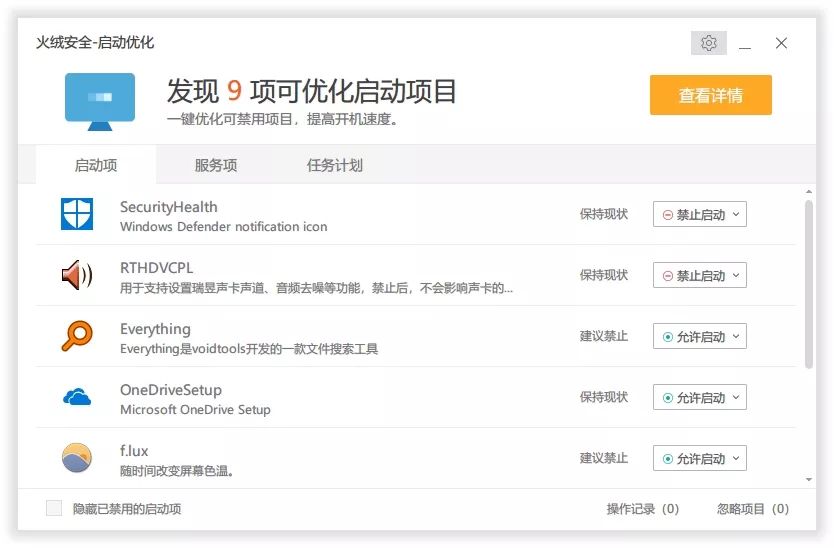Select the OneDriveSetup entry name
This screenshot has width=834, height=548.
(171, 390)
